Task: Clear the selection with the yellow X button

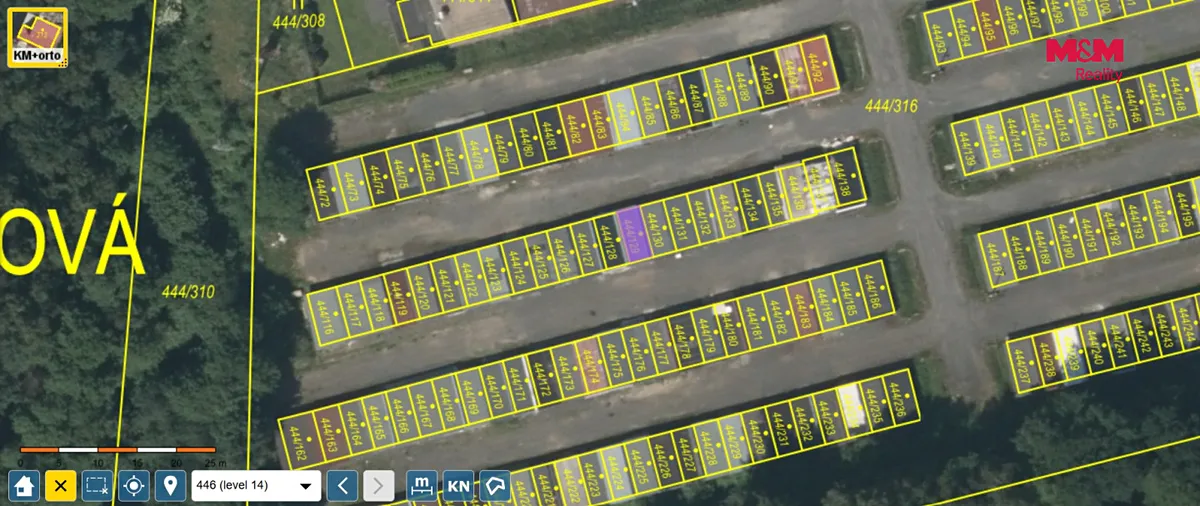Action: click(x=60, y=486)
